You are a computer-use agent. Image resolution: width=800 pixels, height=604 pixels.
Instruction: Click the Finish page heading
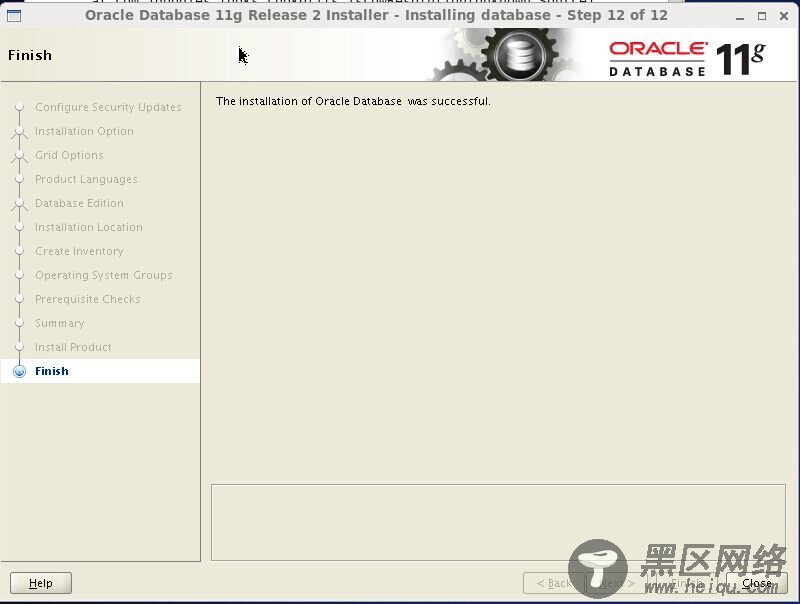coord(30,55)
